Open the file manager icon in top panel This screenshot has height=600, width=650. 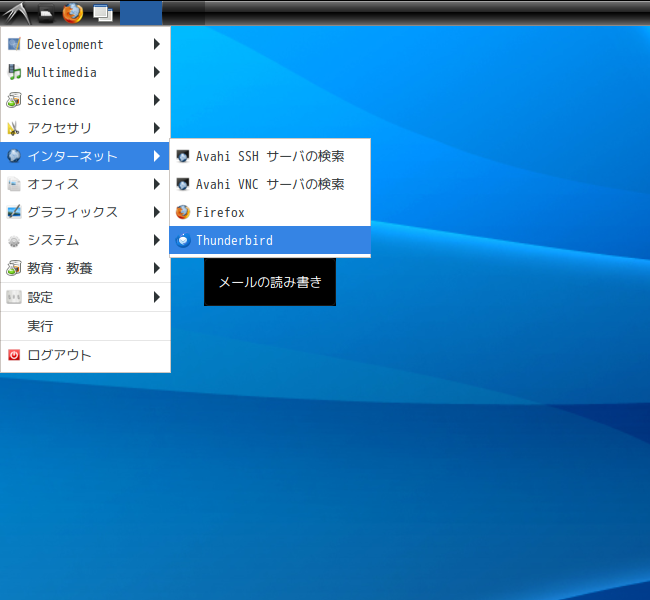[x=46, y=14]
